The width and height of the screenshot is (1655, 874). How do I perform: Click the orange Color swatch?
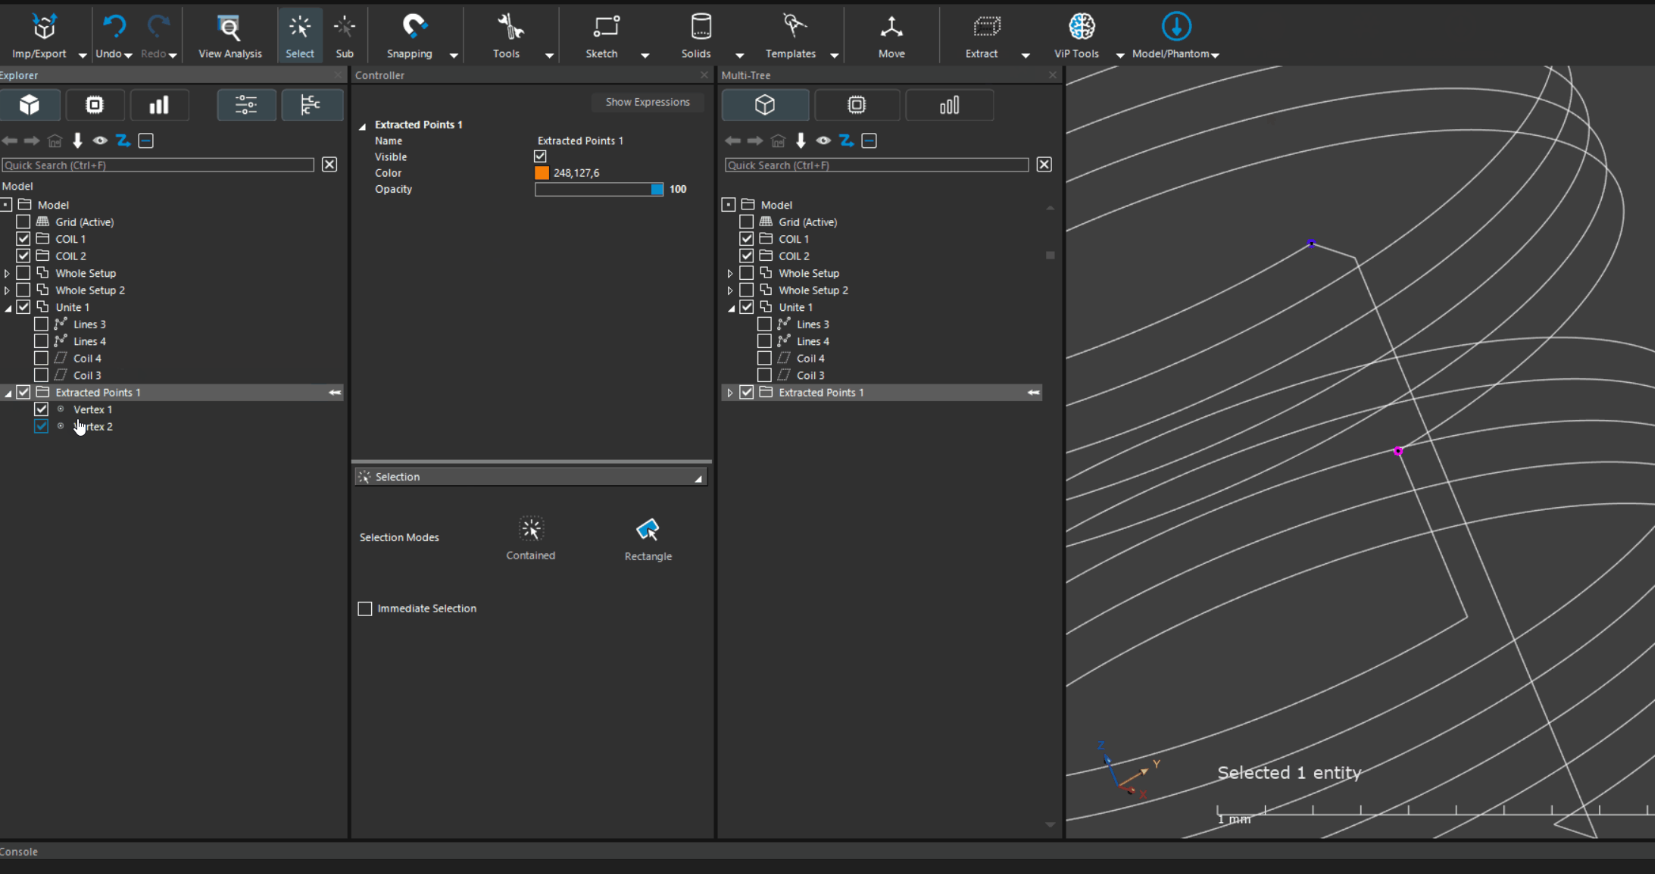[x=542, y=173]
